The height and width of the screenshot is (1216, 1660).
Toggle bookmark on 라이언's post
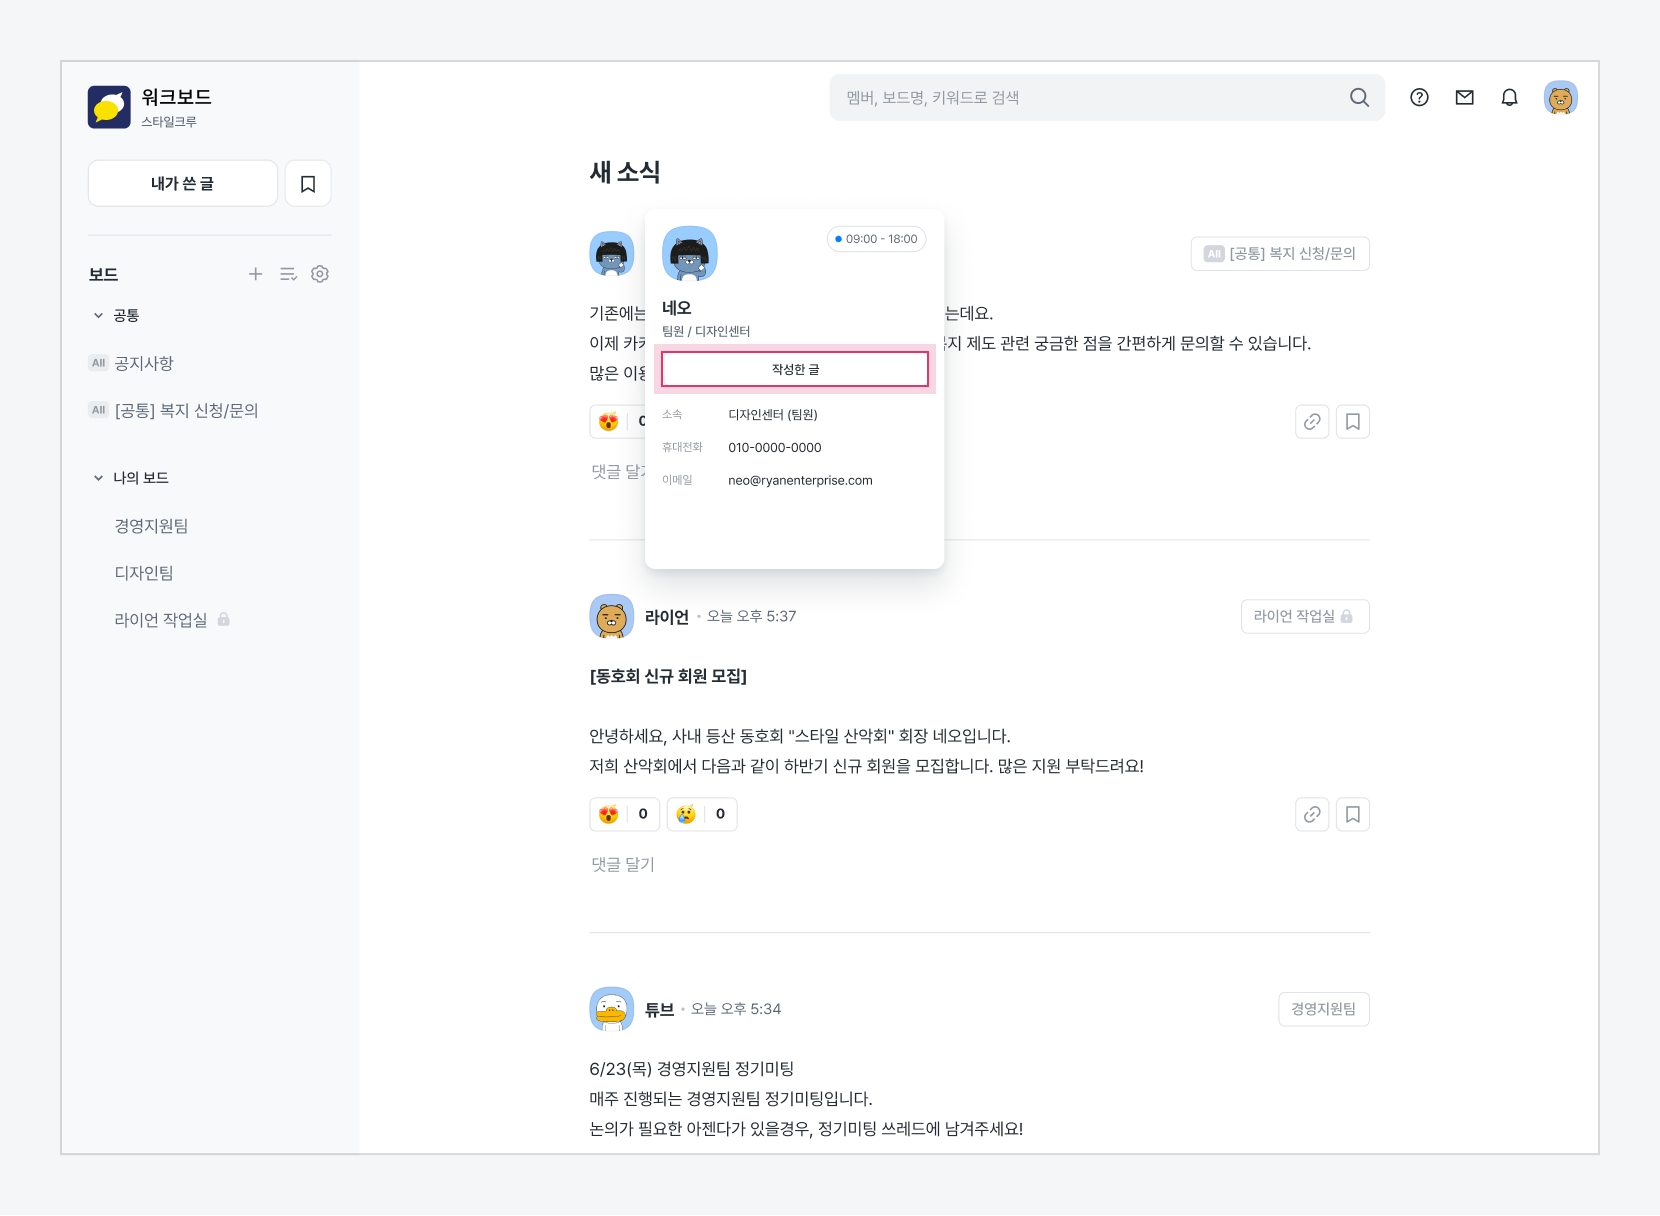pyautogui.click(x=1352, y=815)
